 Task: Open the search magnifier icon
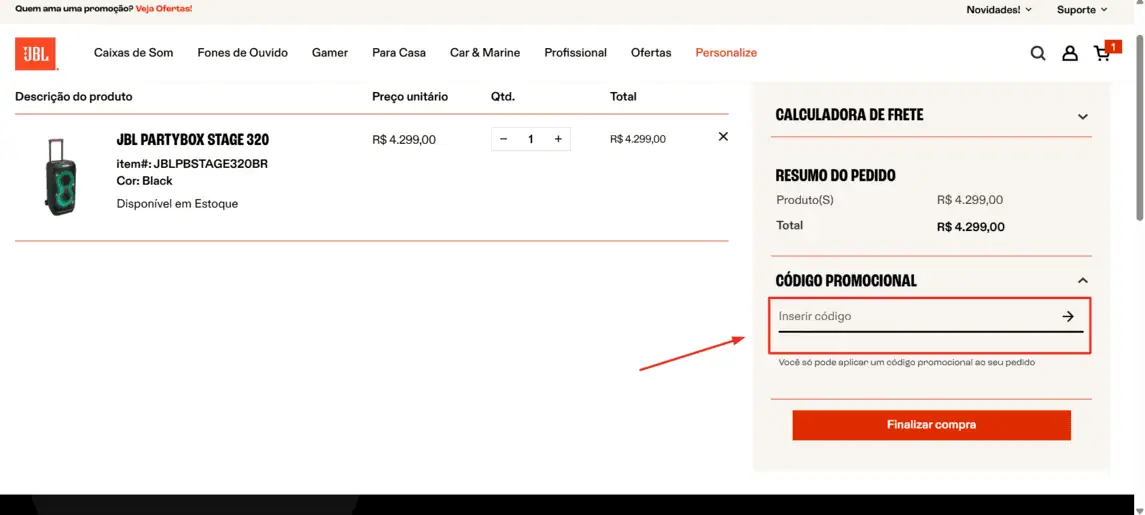[x=1038, y=53]
